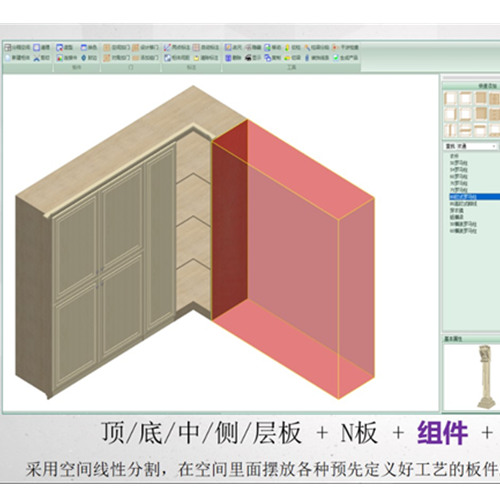The image size is (500, 500).
Task: Click the first thumbnail in the quick-add panel
Action: (450, 99)
